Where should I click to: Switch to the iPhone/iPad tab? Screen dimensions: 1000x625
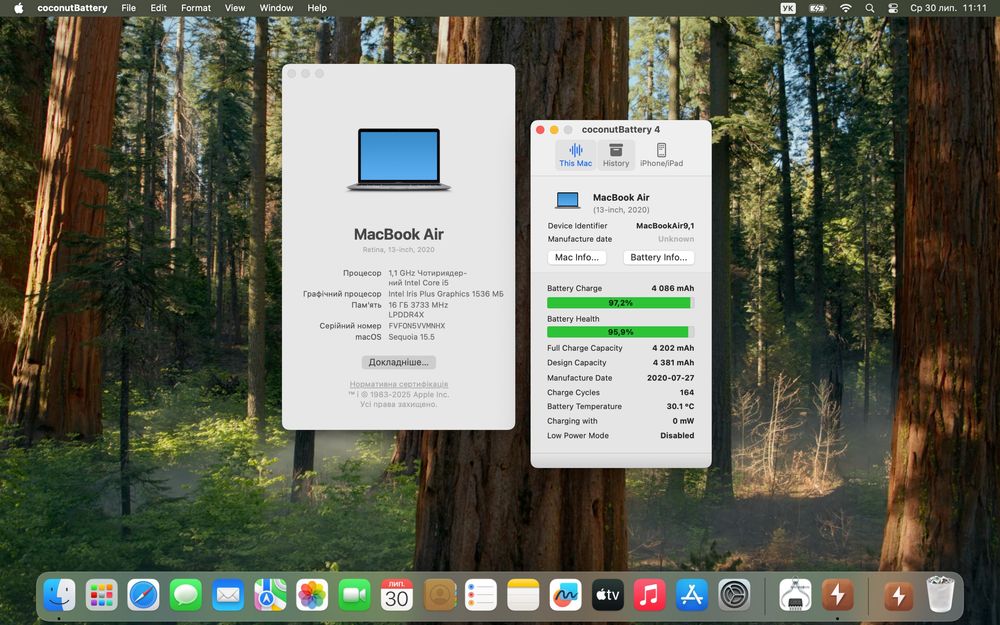tap(661, 155)
